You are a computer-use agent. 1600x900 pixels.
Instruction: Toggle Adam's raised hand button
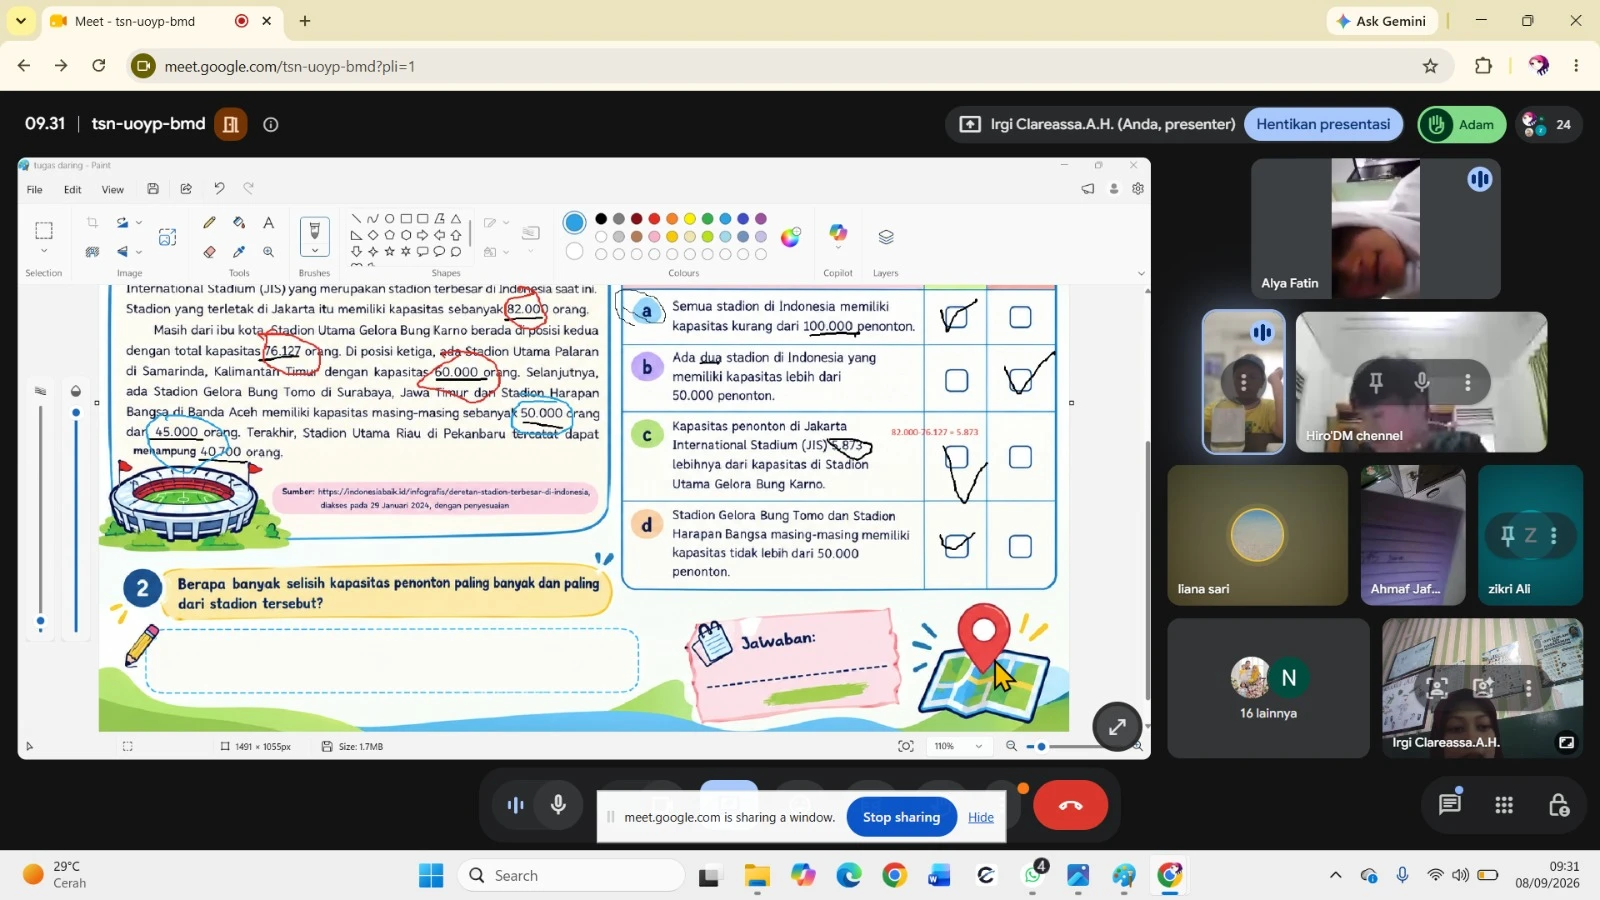1462,124
